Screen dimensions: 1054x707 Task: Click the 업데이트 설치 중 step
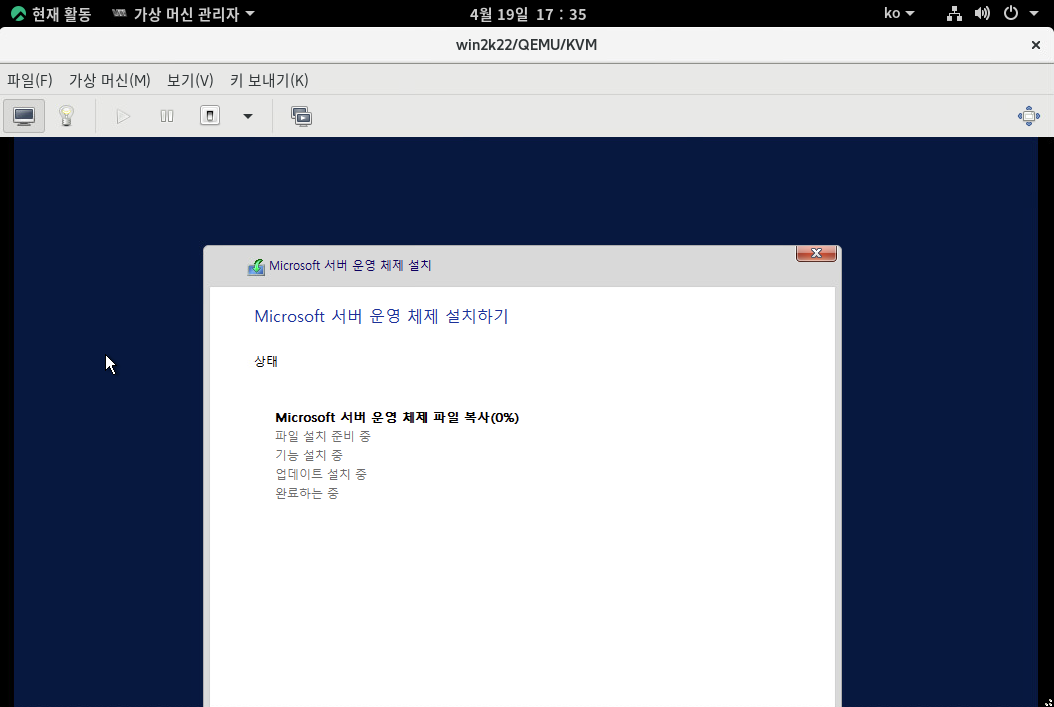pos(321,474)
